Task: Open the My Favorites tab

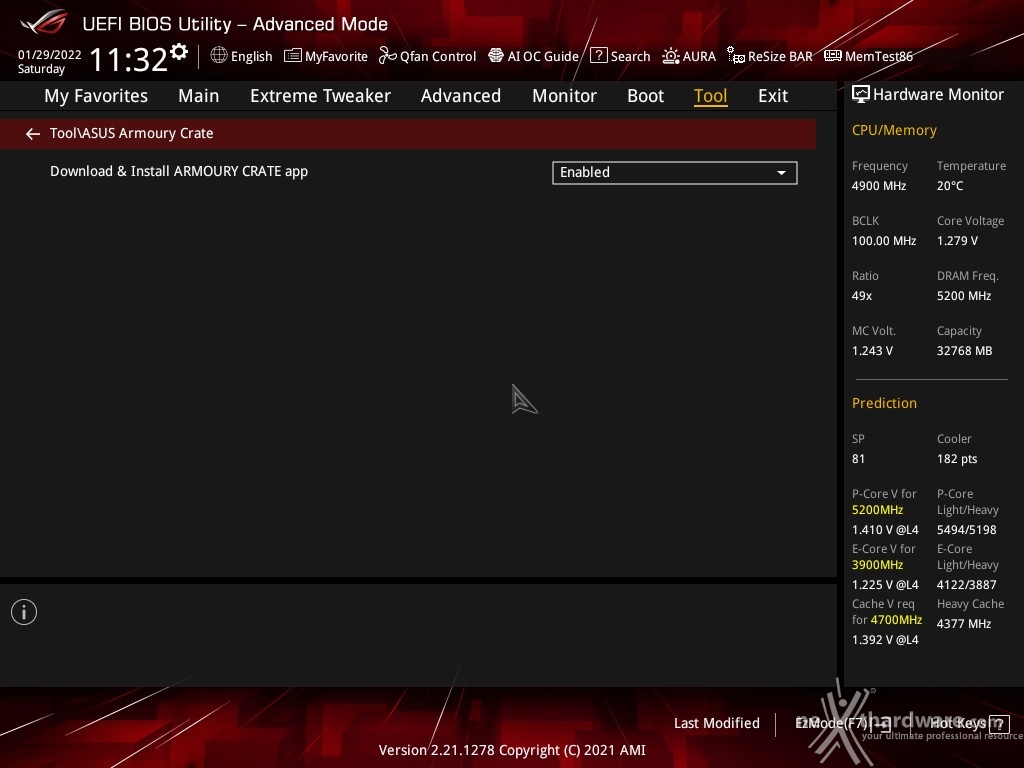Action: 96,96
